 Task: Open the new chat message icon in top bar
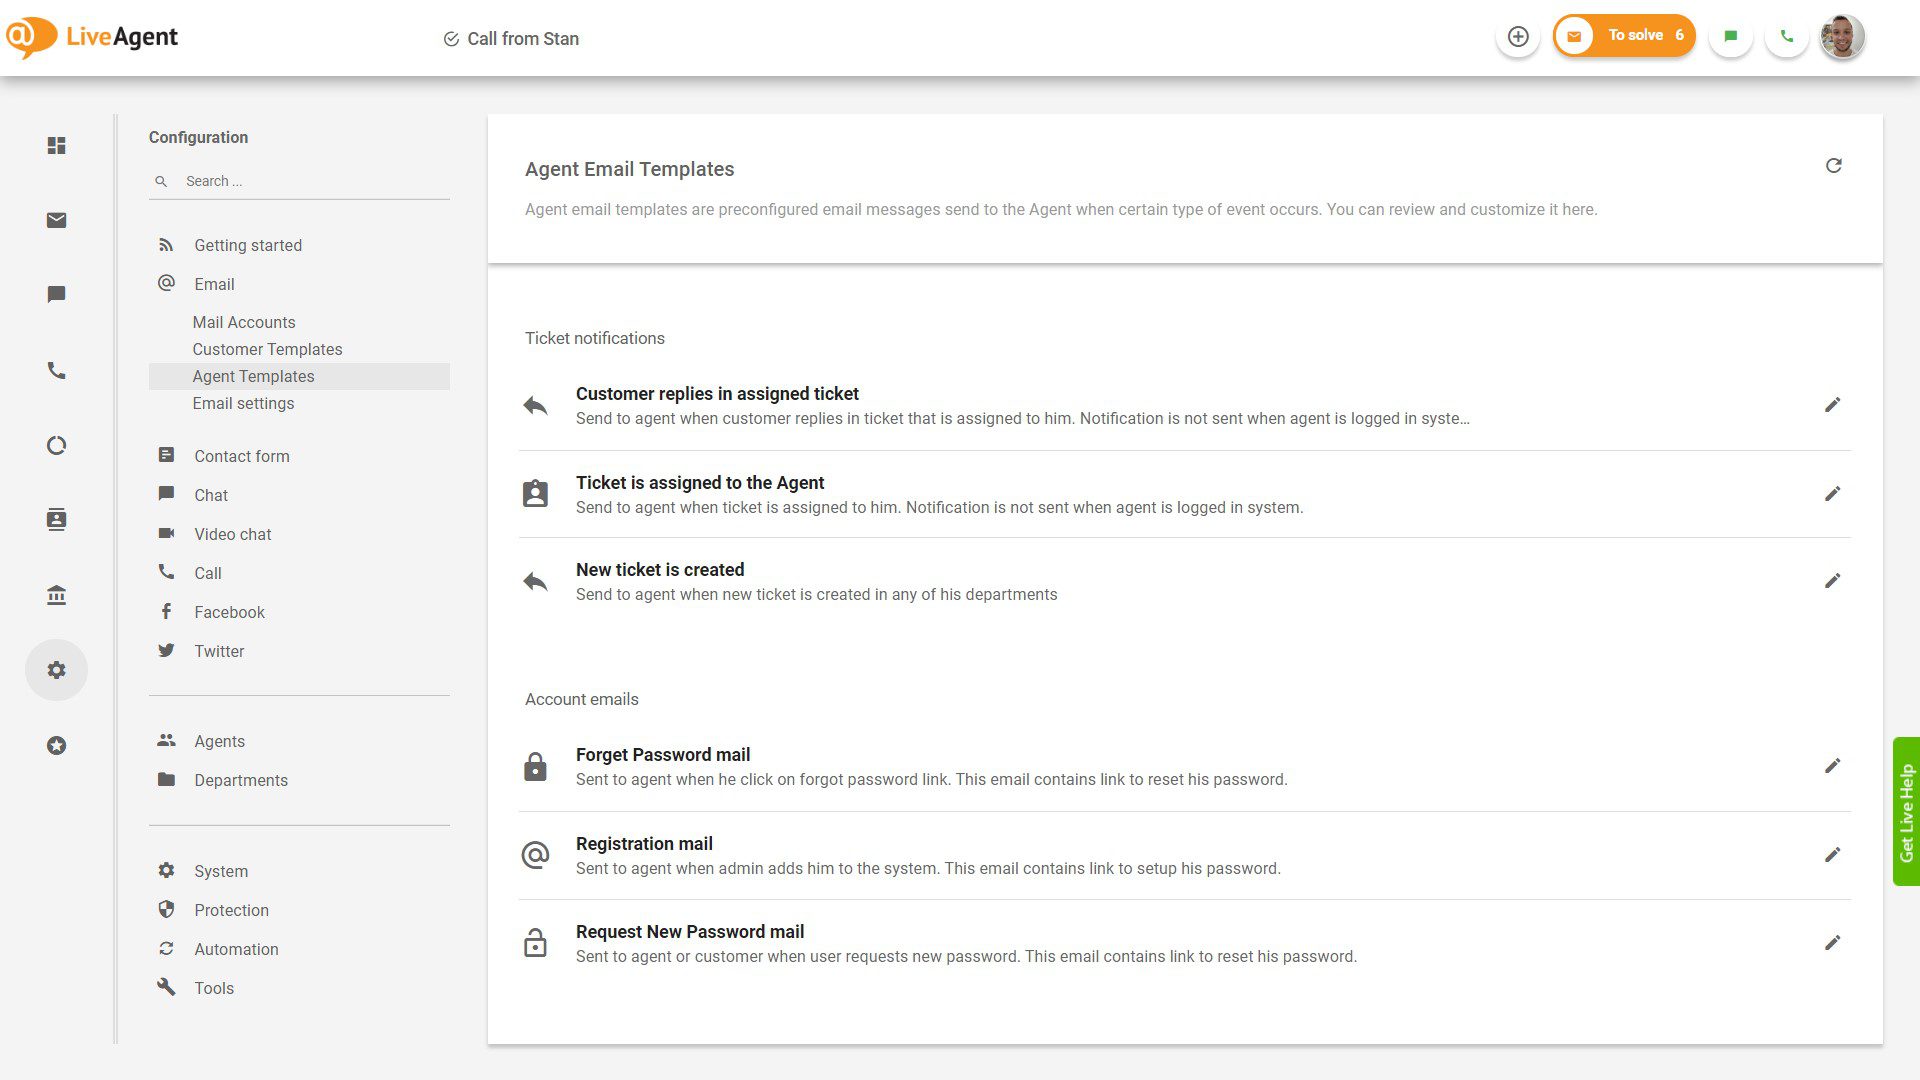point(1730,35)
